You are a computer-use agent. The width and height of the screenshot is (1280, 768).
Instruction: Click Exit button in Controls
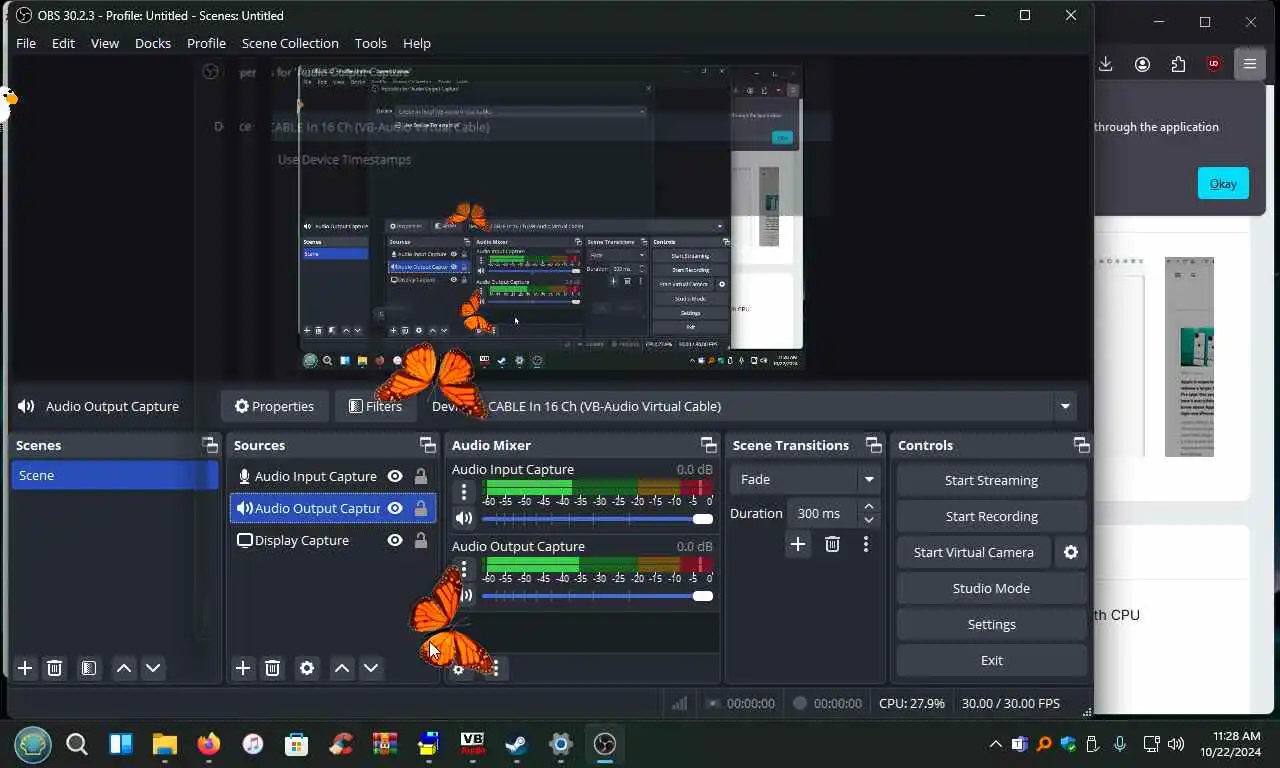tap(991, 660)
